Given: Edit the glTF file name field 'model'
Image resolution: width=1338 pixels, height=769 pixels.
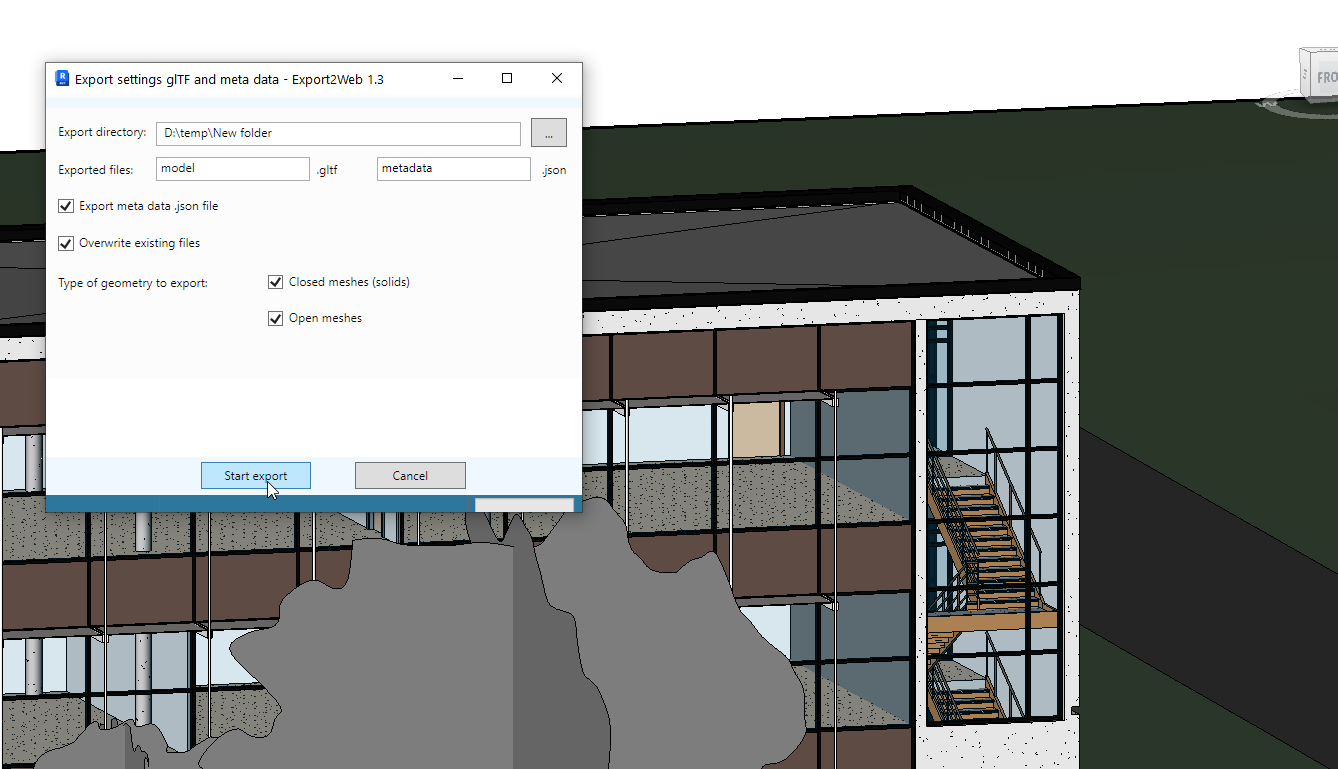Looking at the screenshot, I should (x=233, y=169).
